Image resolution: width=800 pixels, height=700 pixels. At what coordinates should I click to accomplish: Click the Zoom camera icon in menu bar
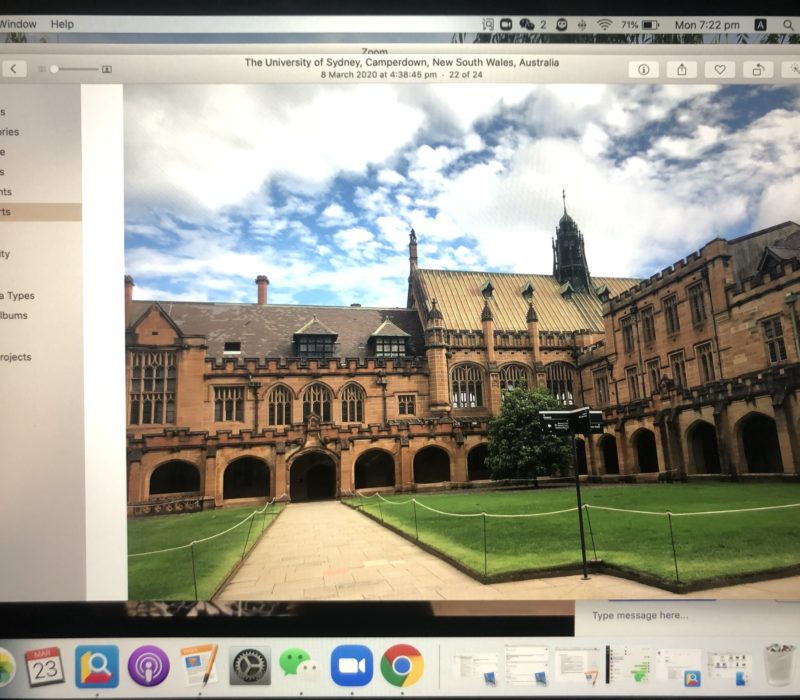coord(506,24)
